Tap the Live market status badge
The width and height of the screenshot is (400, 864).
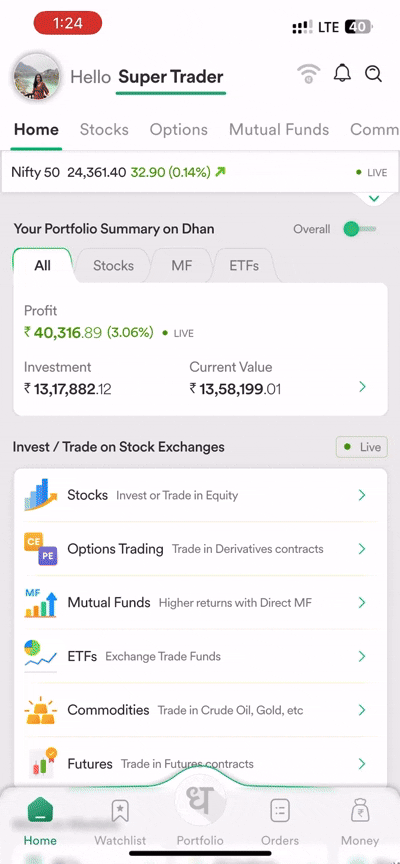(x=362, y=447)
